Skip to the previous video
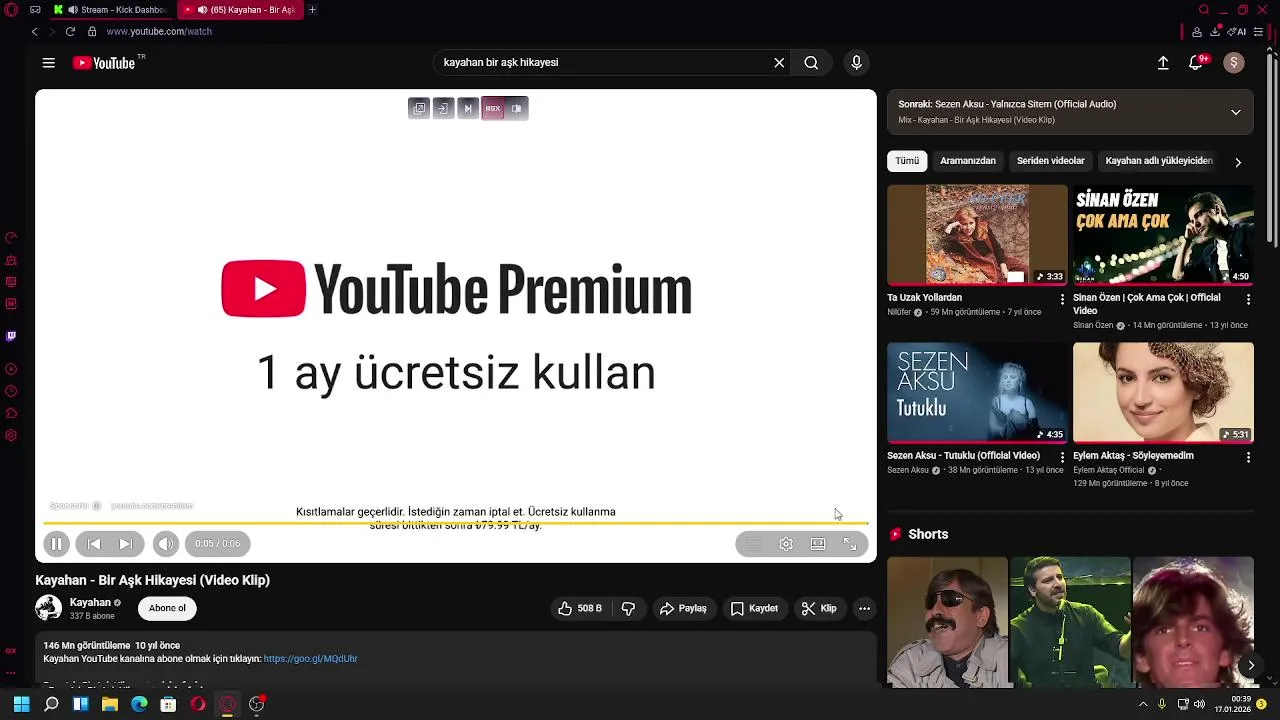 [x=94, y=544]
